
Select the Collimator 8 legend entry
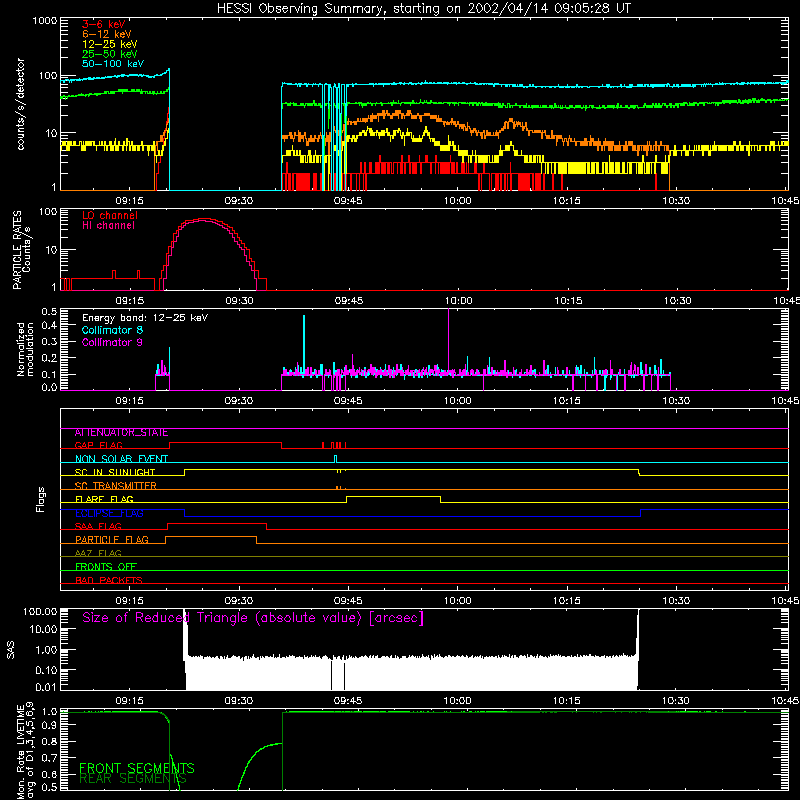[x=112, y=330]
